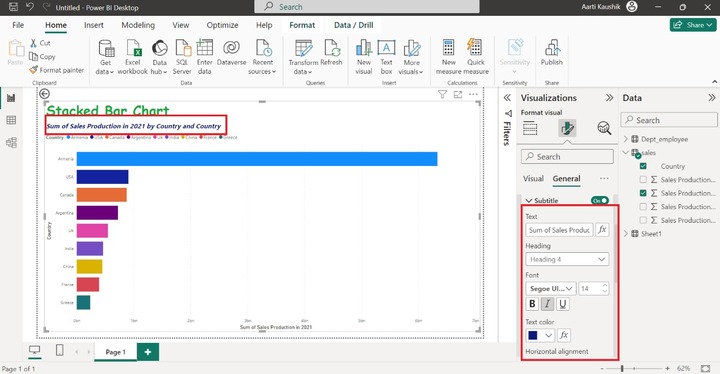Open the visual's filter icon

[x=442, y=94]
